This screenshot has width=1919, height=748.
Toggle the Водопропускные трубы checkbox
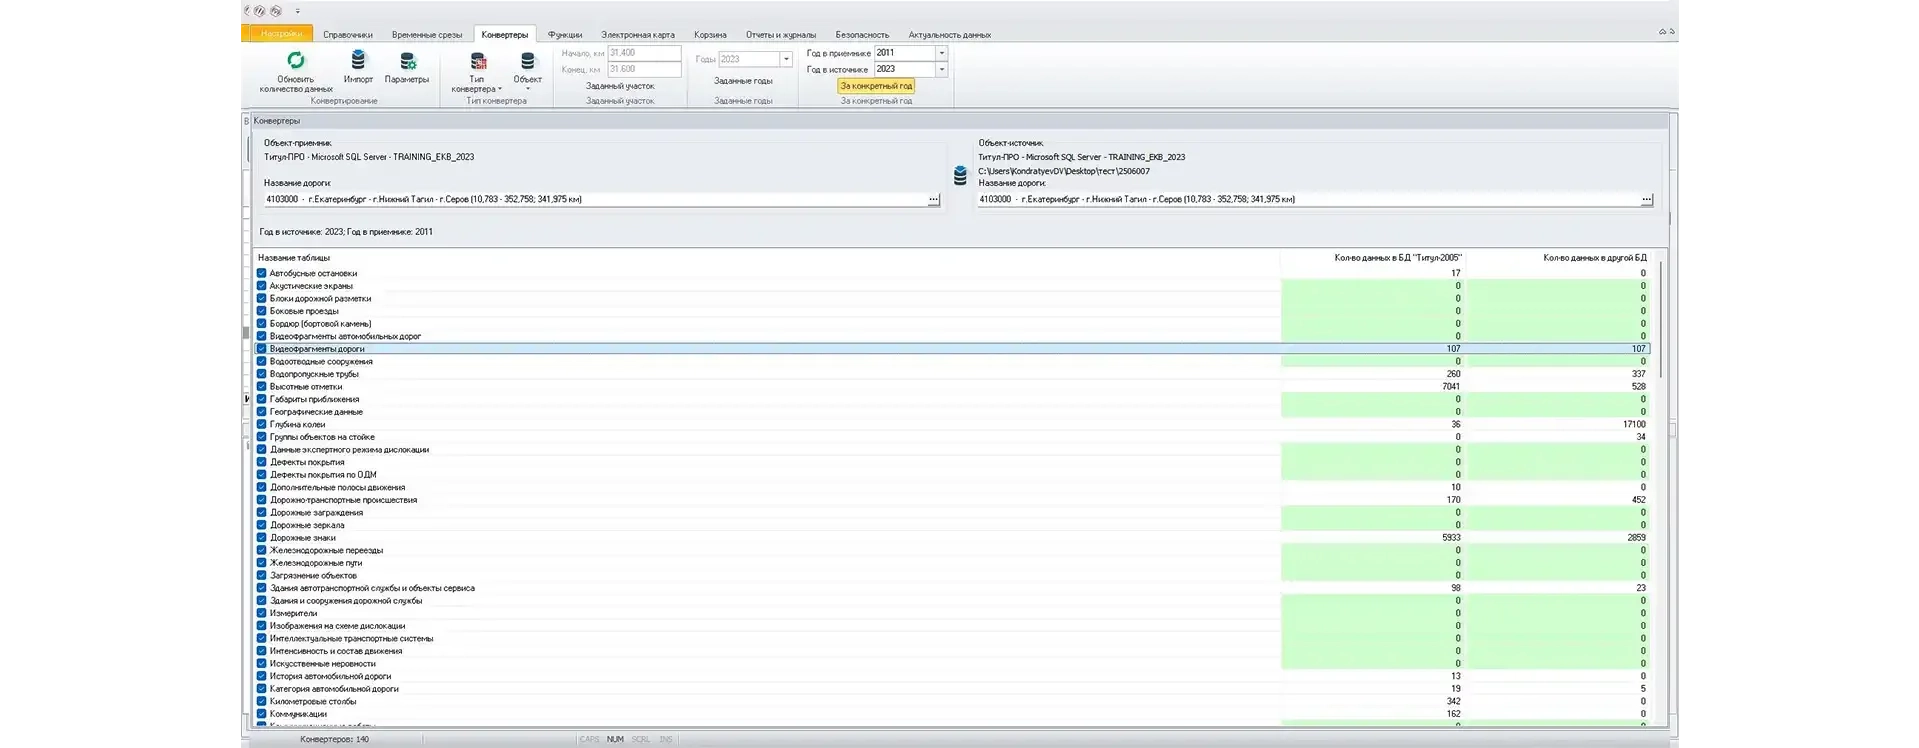[x=262, y=374]
